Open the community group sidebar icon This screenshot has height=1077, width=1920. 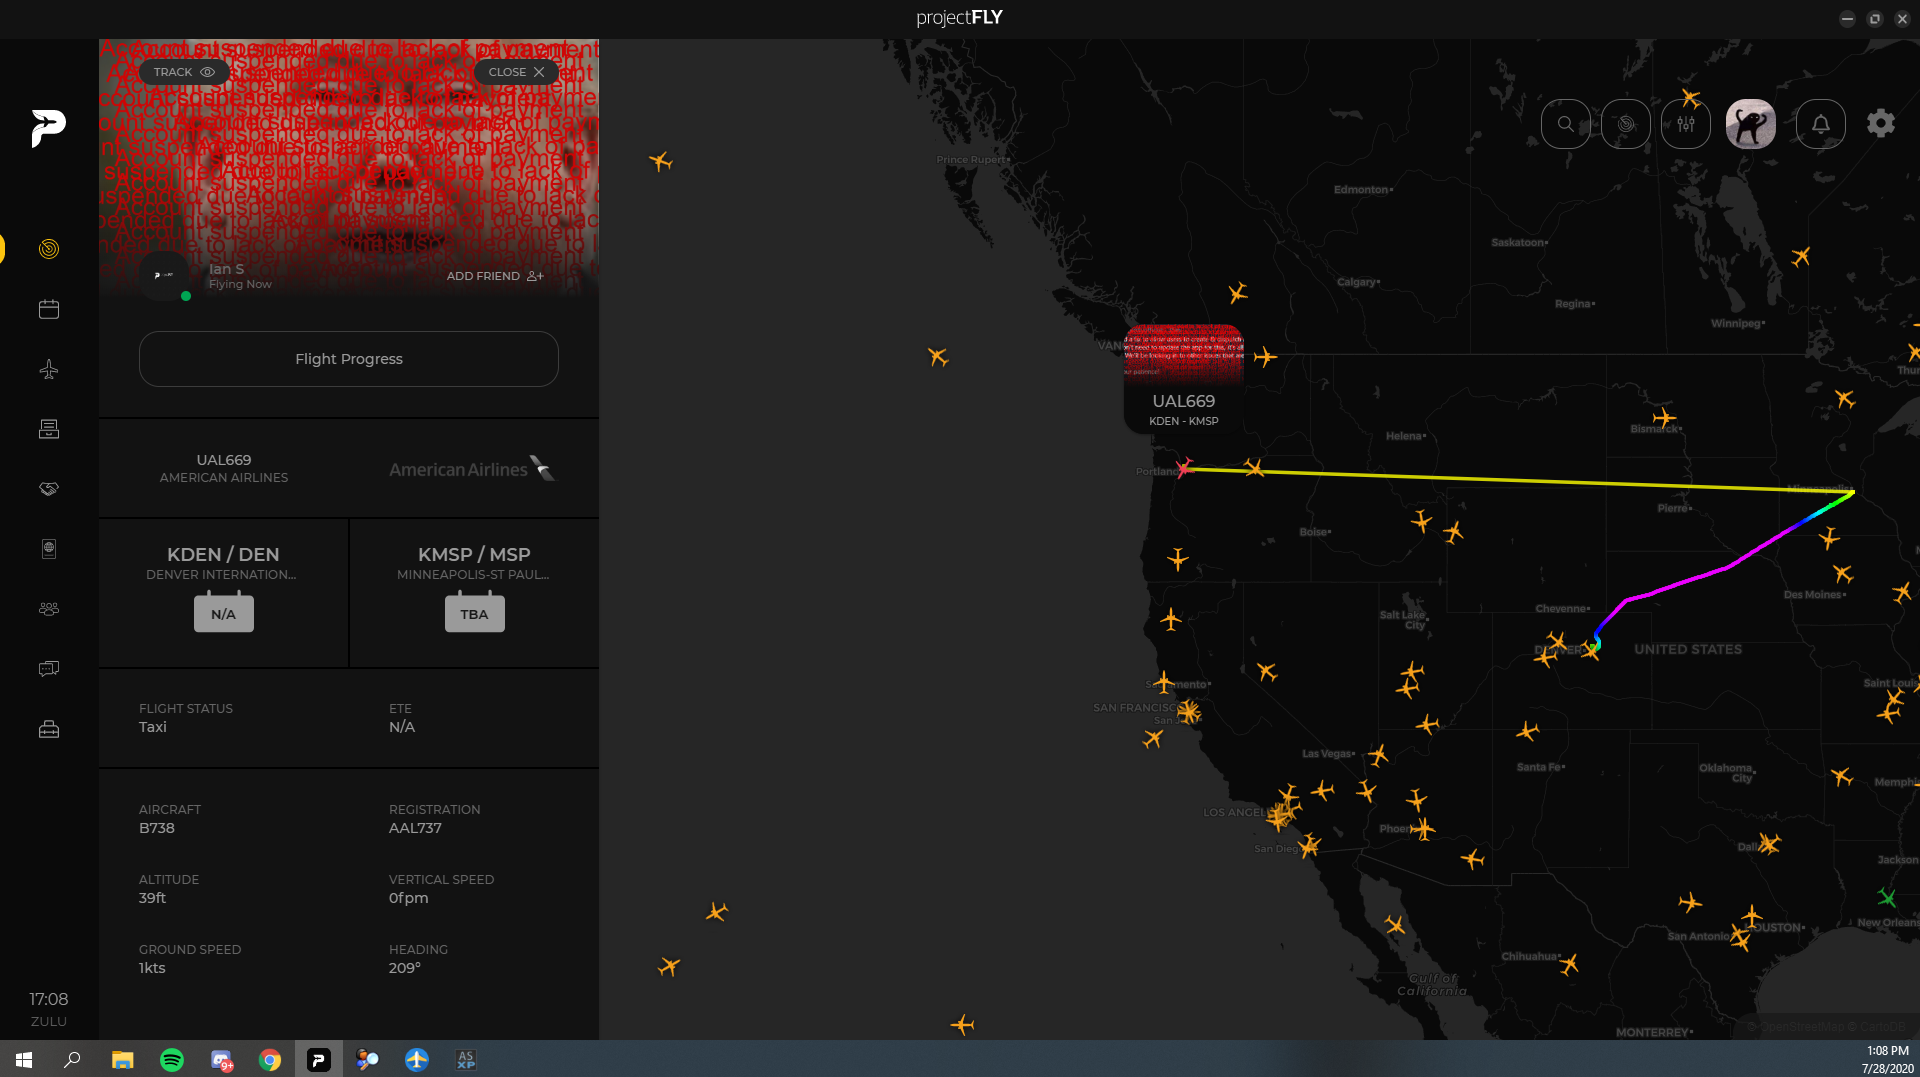coord(49,608)
